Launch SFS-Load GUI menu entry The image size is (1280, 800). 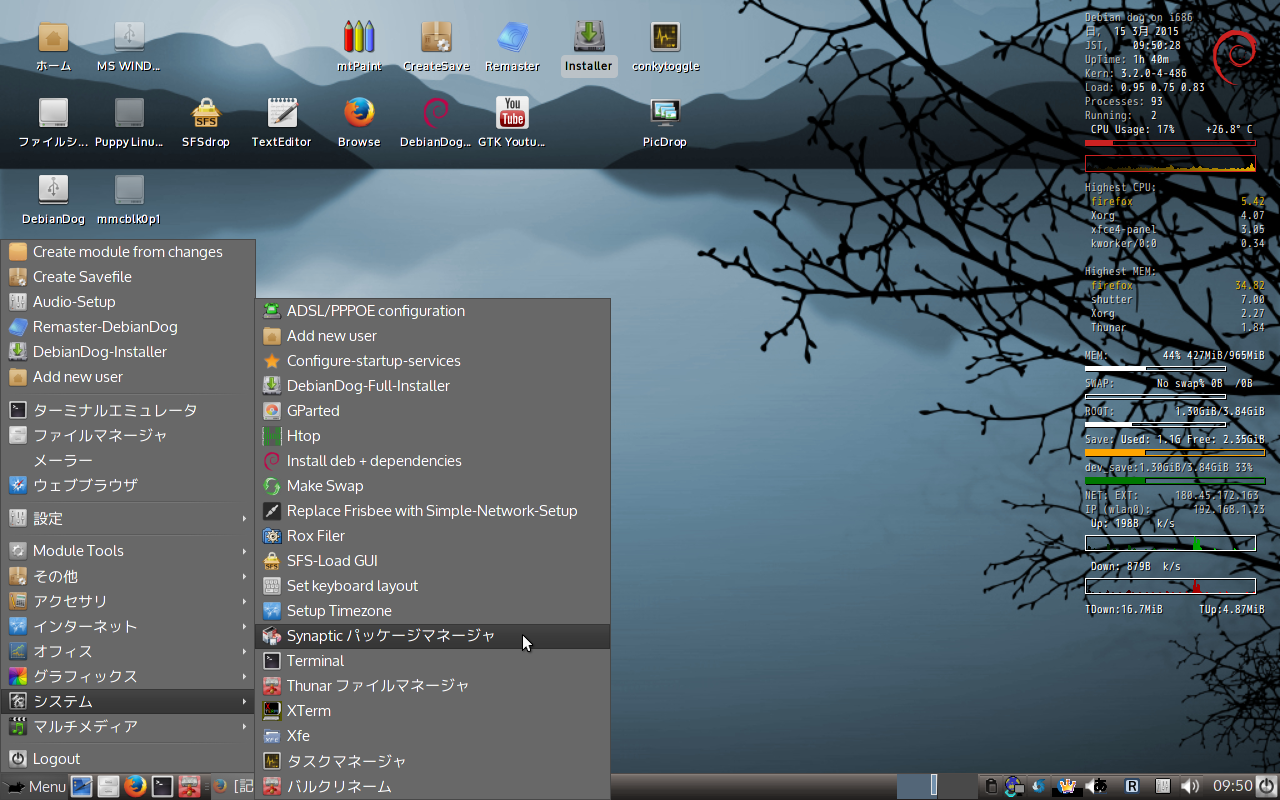[x=433, y=561]
